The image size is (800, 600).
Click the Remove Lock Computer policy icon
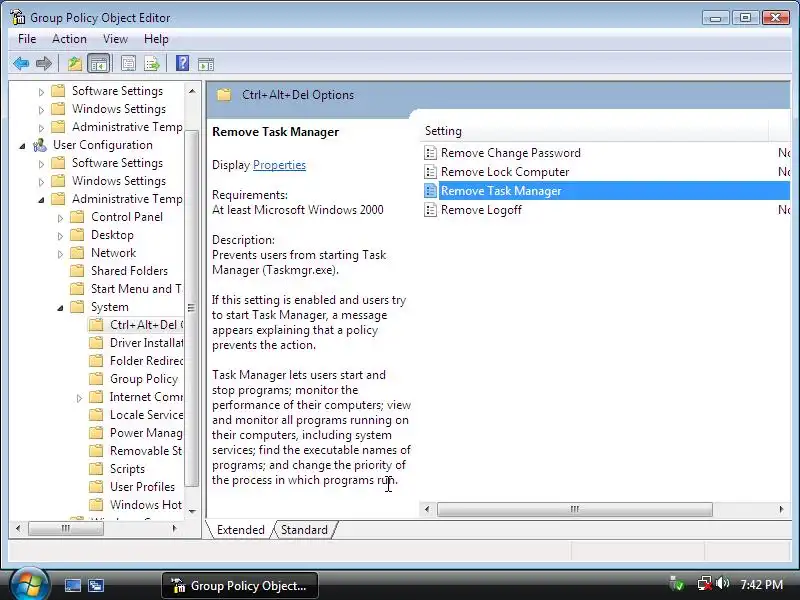click(x=431, y=171)
